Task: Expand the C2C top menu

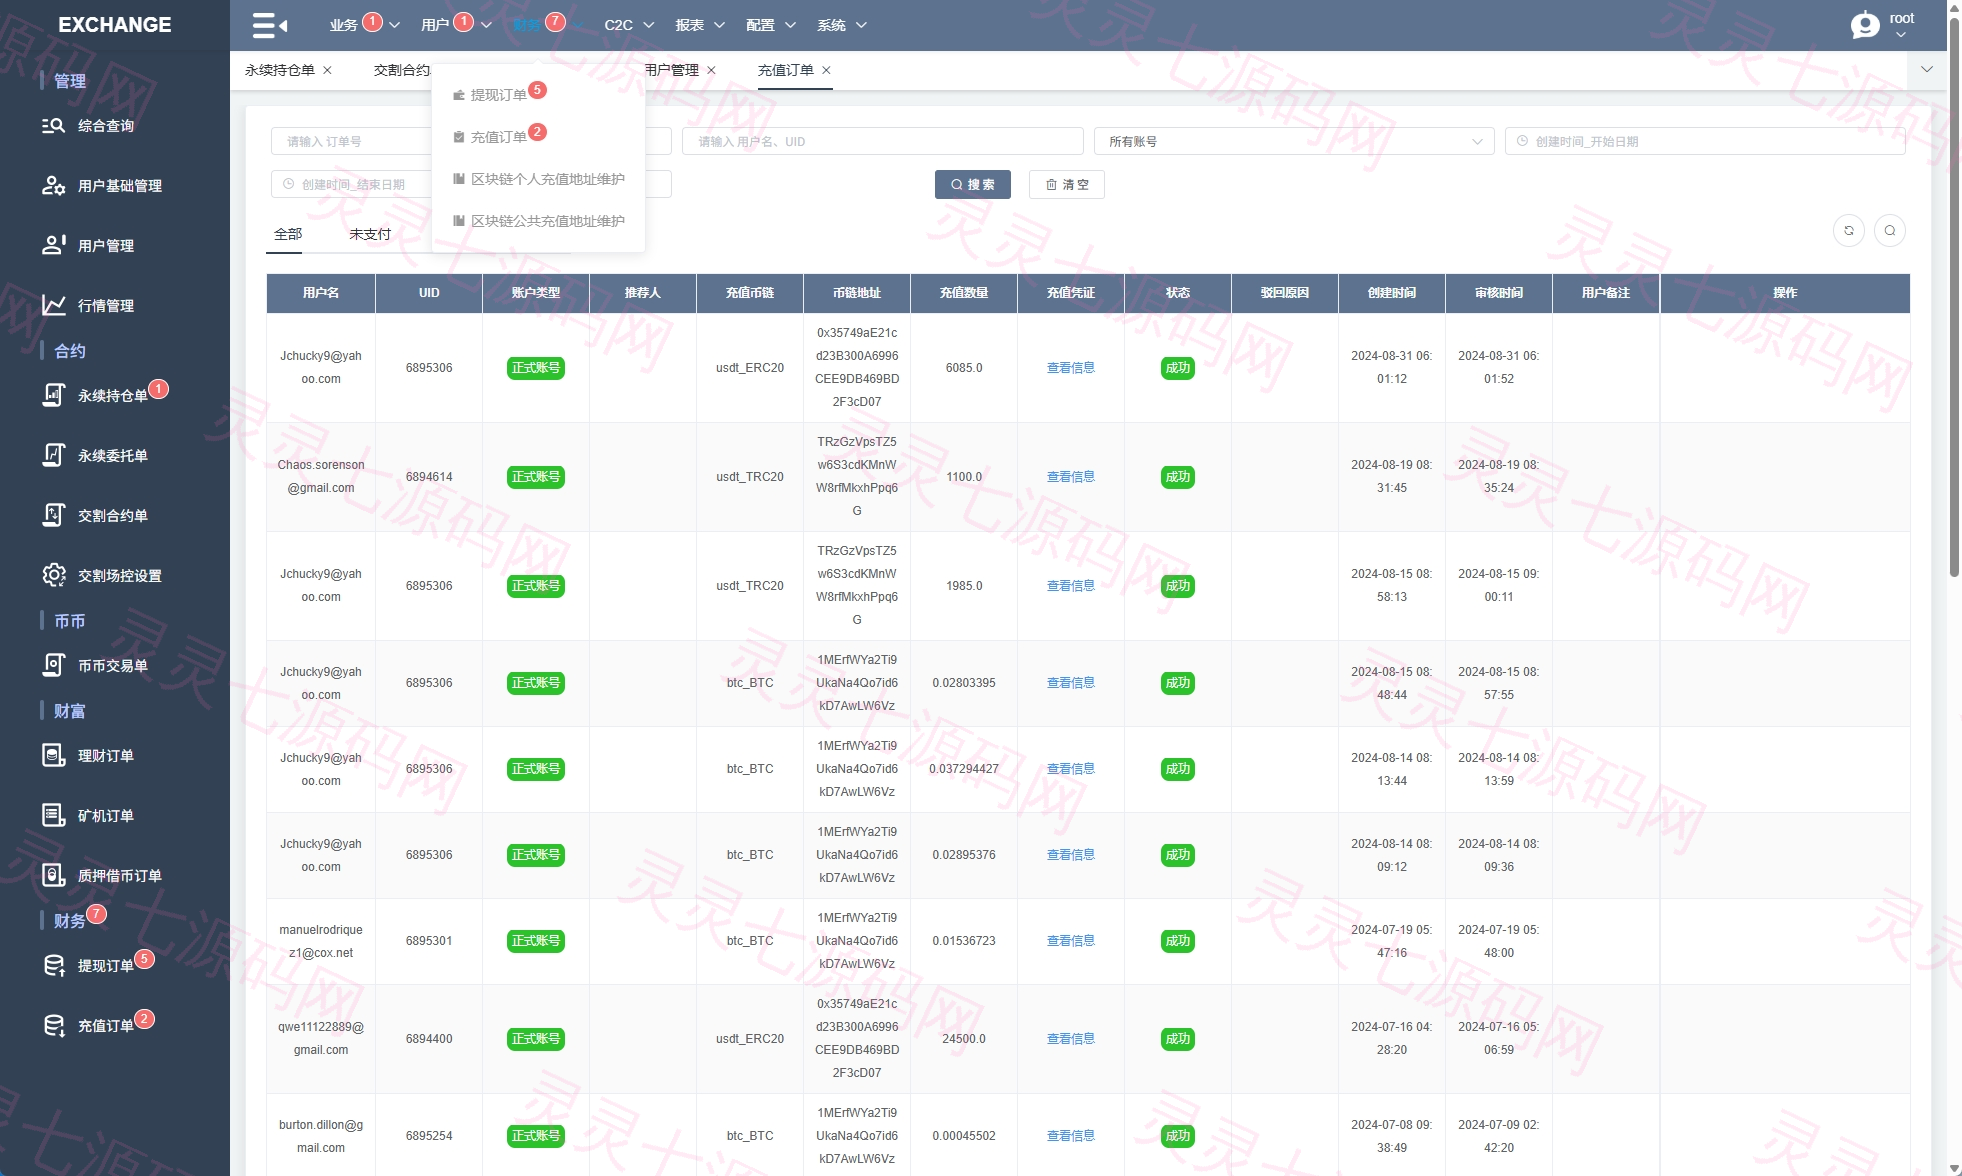Action: tap(629, 25)
